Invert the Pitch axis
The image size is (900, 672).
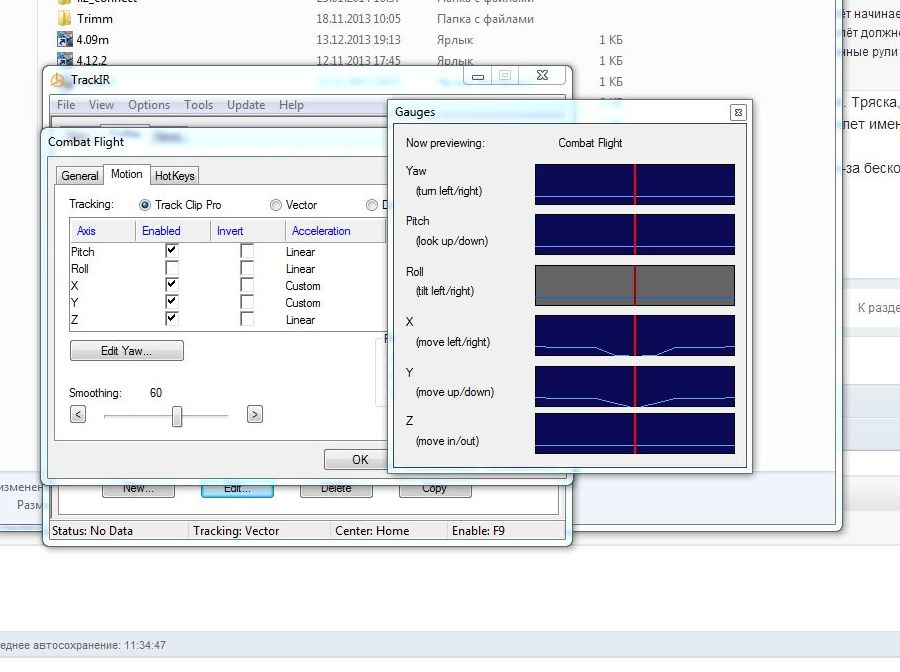[x=247, y=251]
